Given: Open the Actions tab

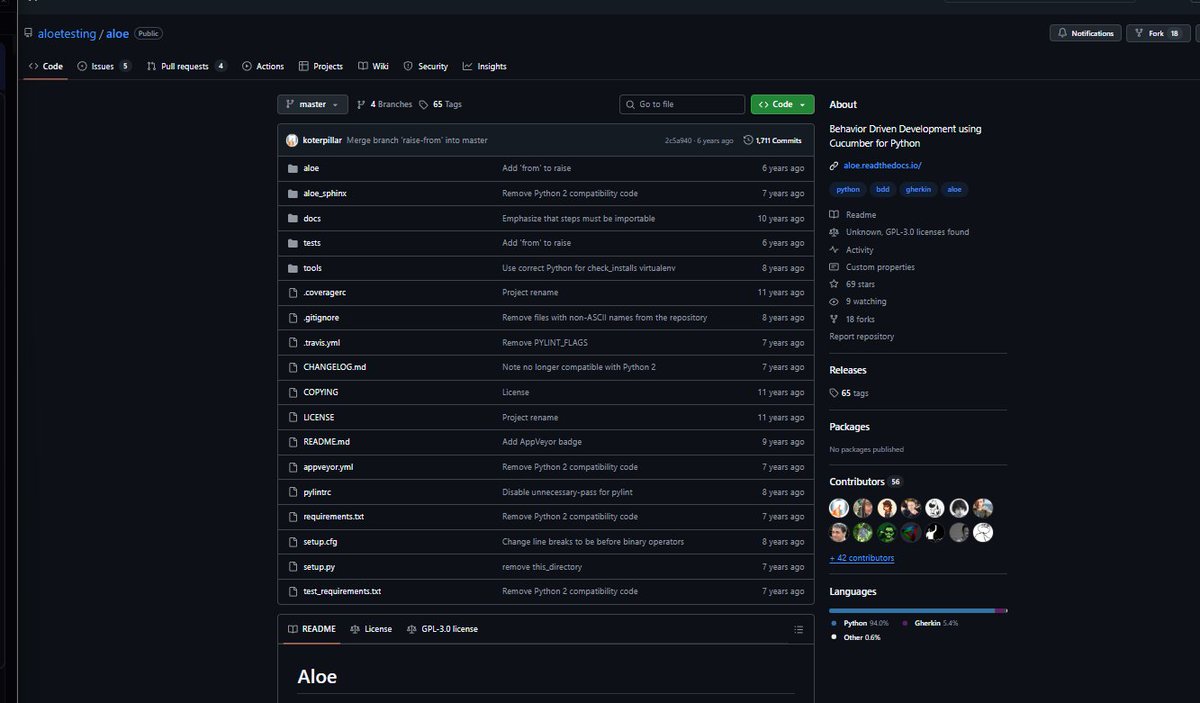Looking at the screenshot, I should click(263, 66).
